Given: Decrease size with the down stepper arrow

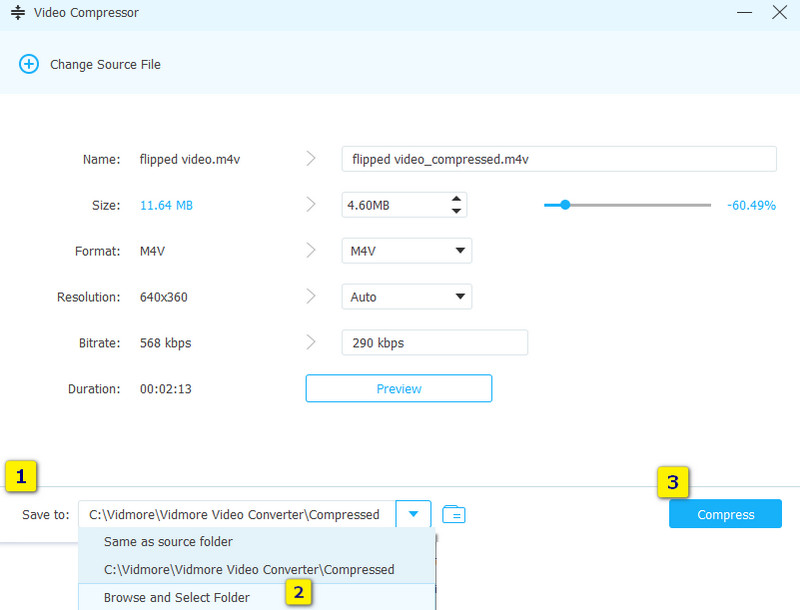Looking at the screenshot, I should 456,211.
